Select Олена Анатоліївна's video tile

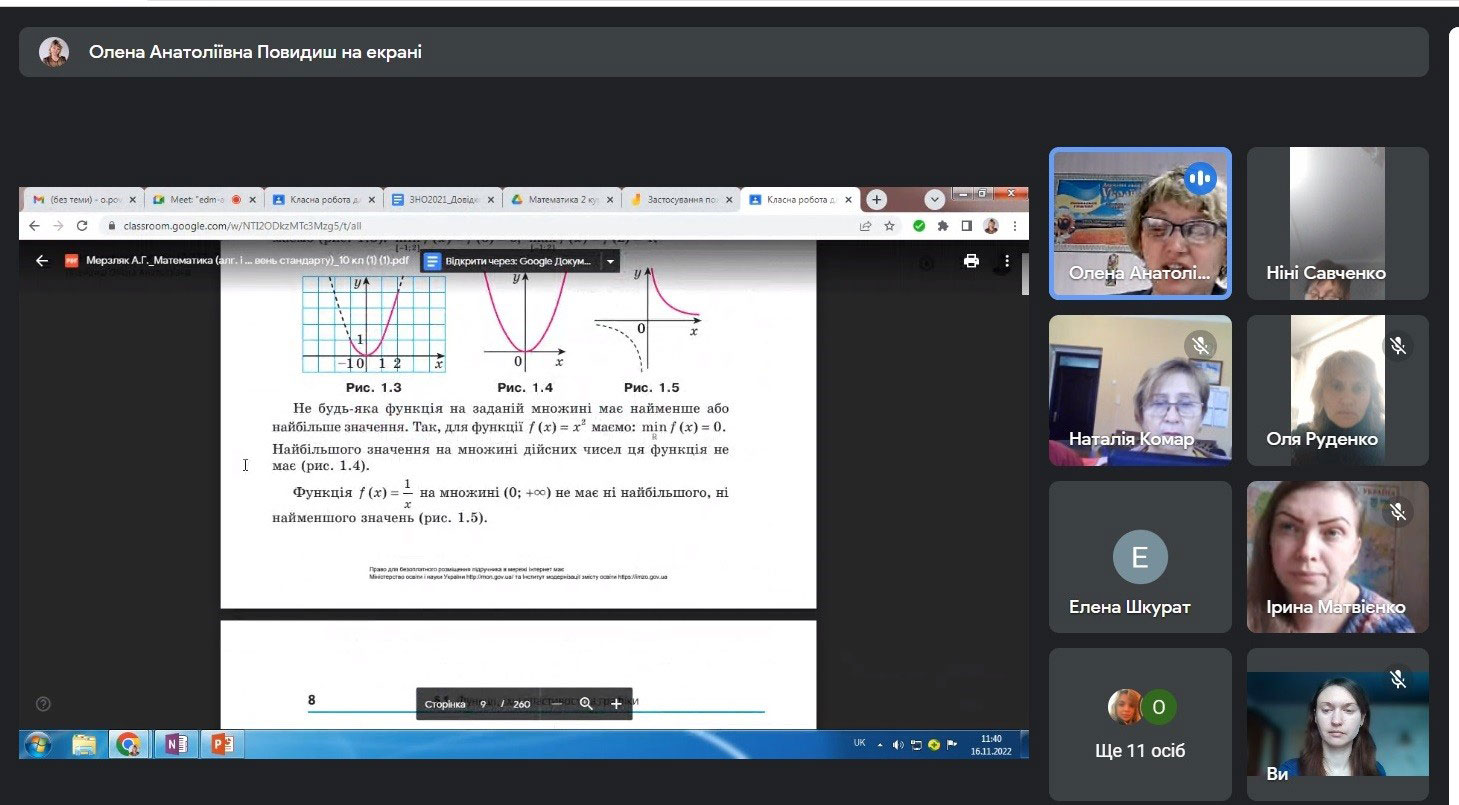tap(1140, 223)
